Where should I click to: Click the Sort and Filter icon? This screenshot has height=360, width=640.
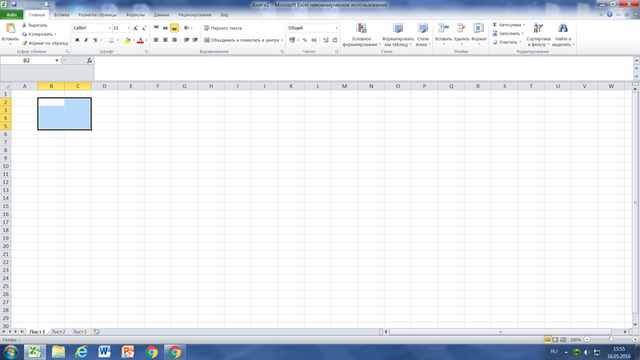tap(538, 28)
